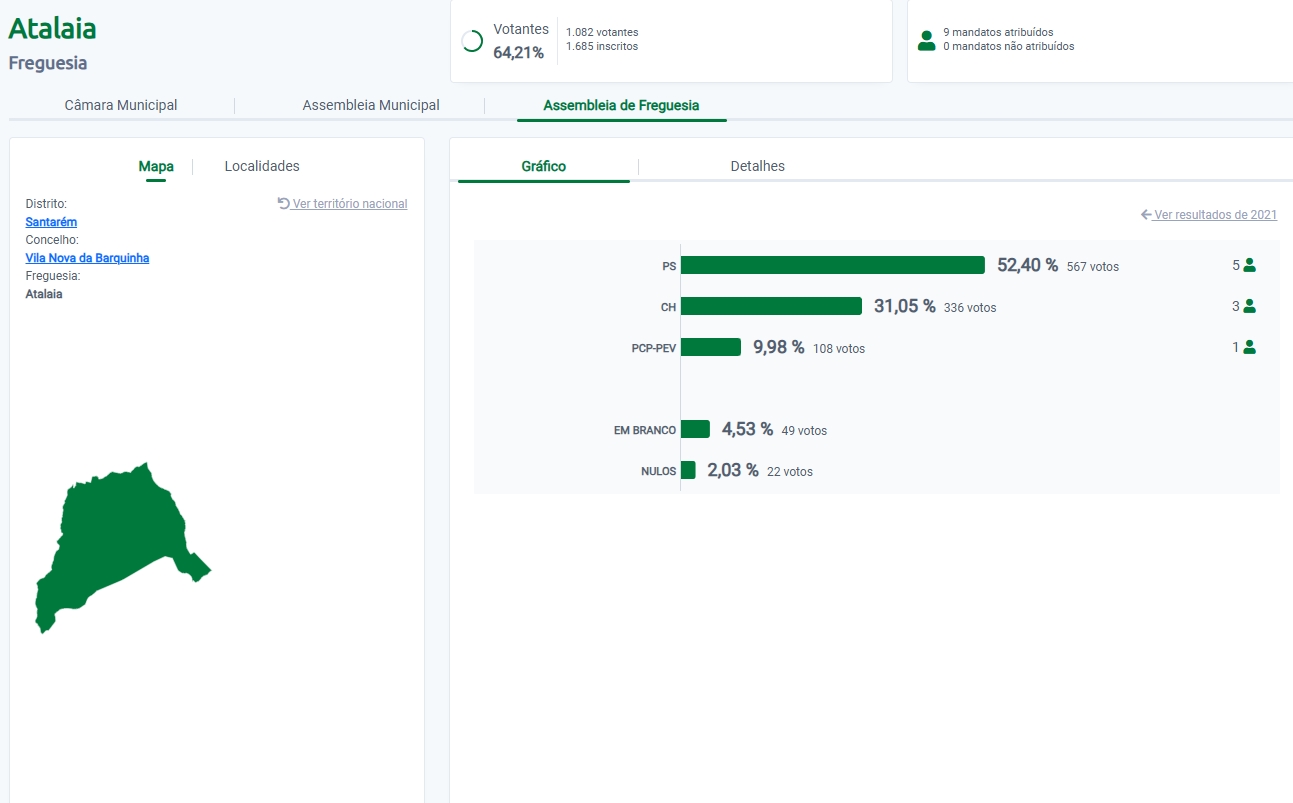Image resolution: width=1293 pixels, height=803 pixels.
Task: Click the undo arrow beside Ver território nacional
Action: pyautogui.click(x=283, y=203)
